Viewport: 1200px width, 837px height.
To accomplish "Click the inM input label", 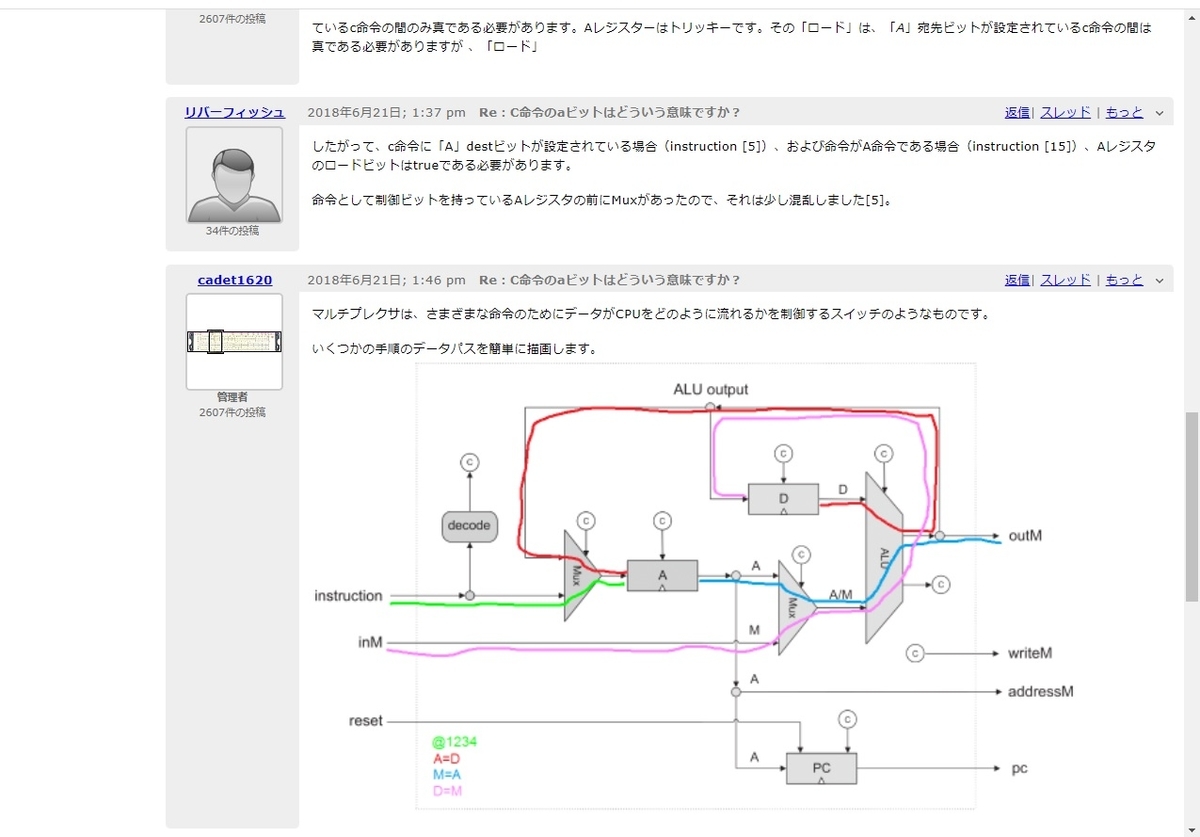I will 370,642.
